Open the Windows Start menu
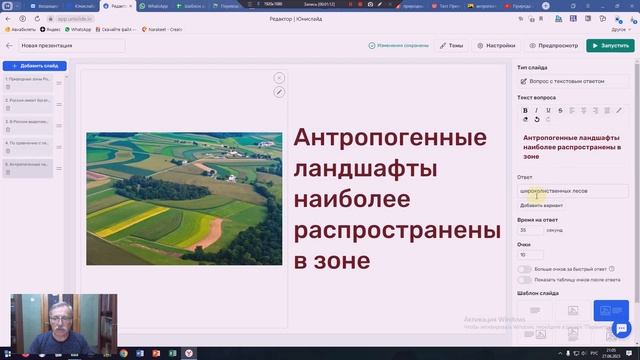 click(x=7, y=353)
